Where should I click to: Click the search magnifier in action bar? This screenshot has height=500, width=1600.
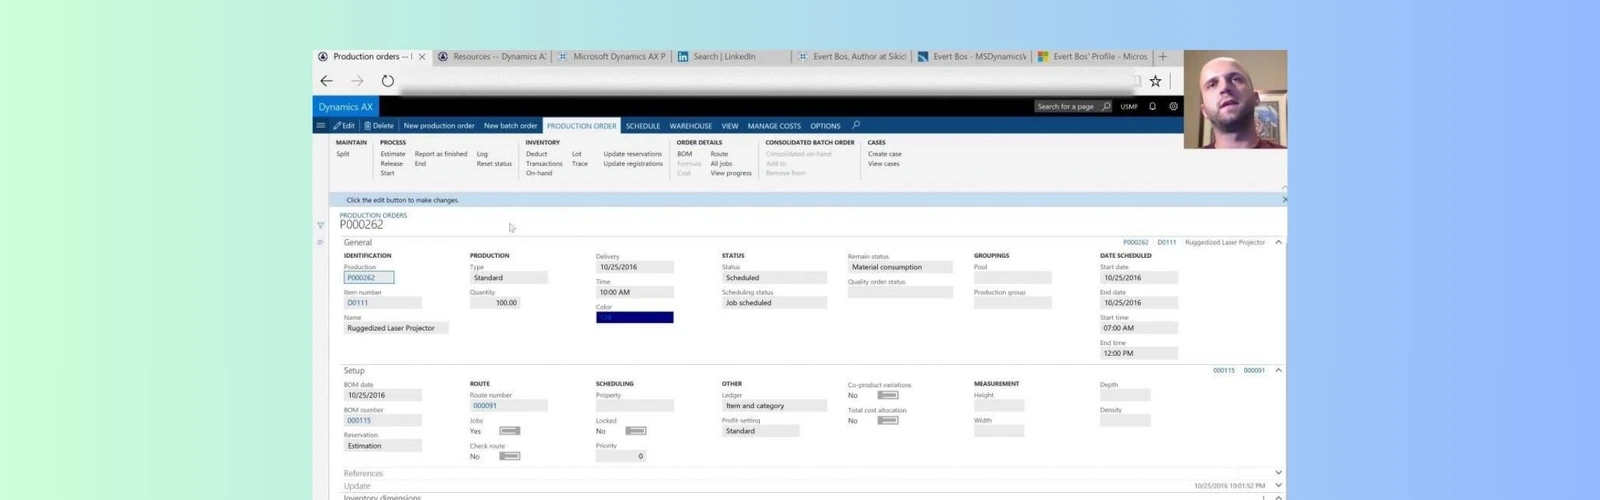point(856,126)
